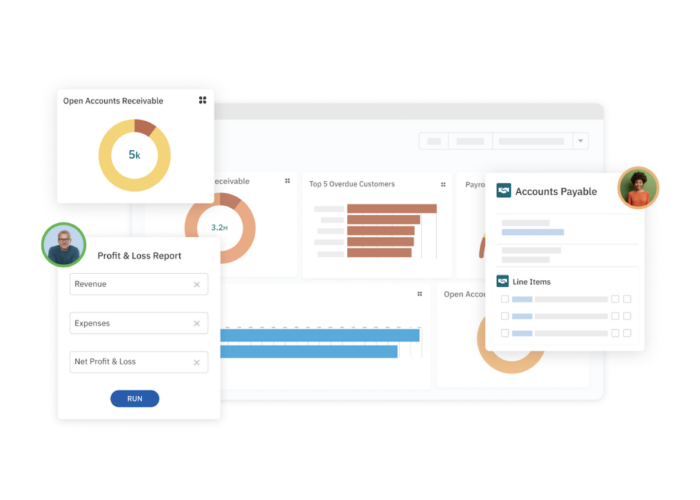Click grid icon on Open Accounts Receivable card
The height and width of the screenshot is (500, 700).
pos(203,100)
